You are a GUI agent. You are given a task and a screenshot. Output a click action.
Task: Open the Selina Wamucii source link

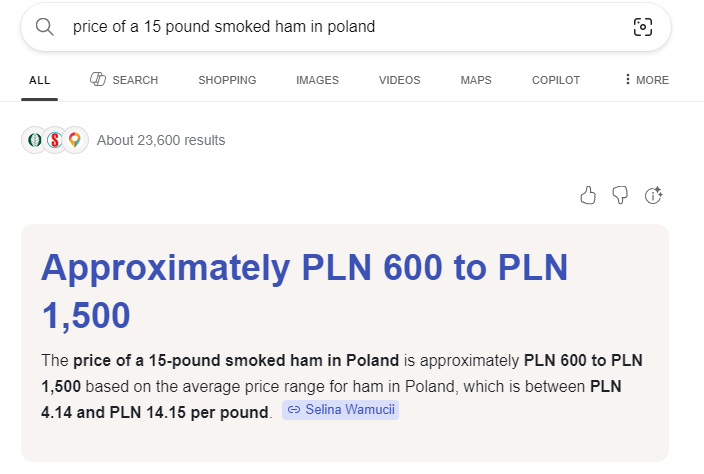[x=341, y=409]
